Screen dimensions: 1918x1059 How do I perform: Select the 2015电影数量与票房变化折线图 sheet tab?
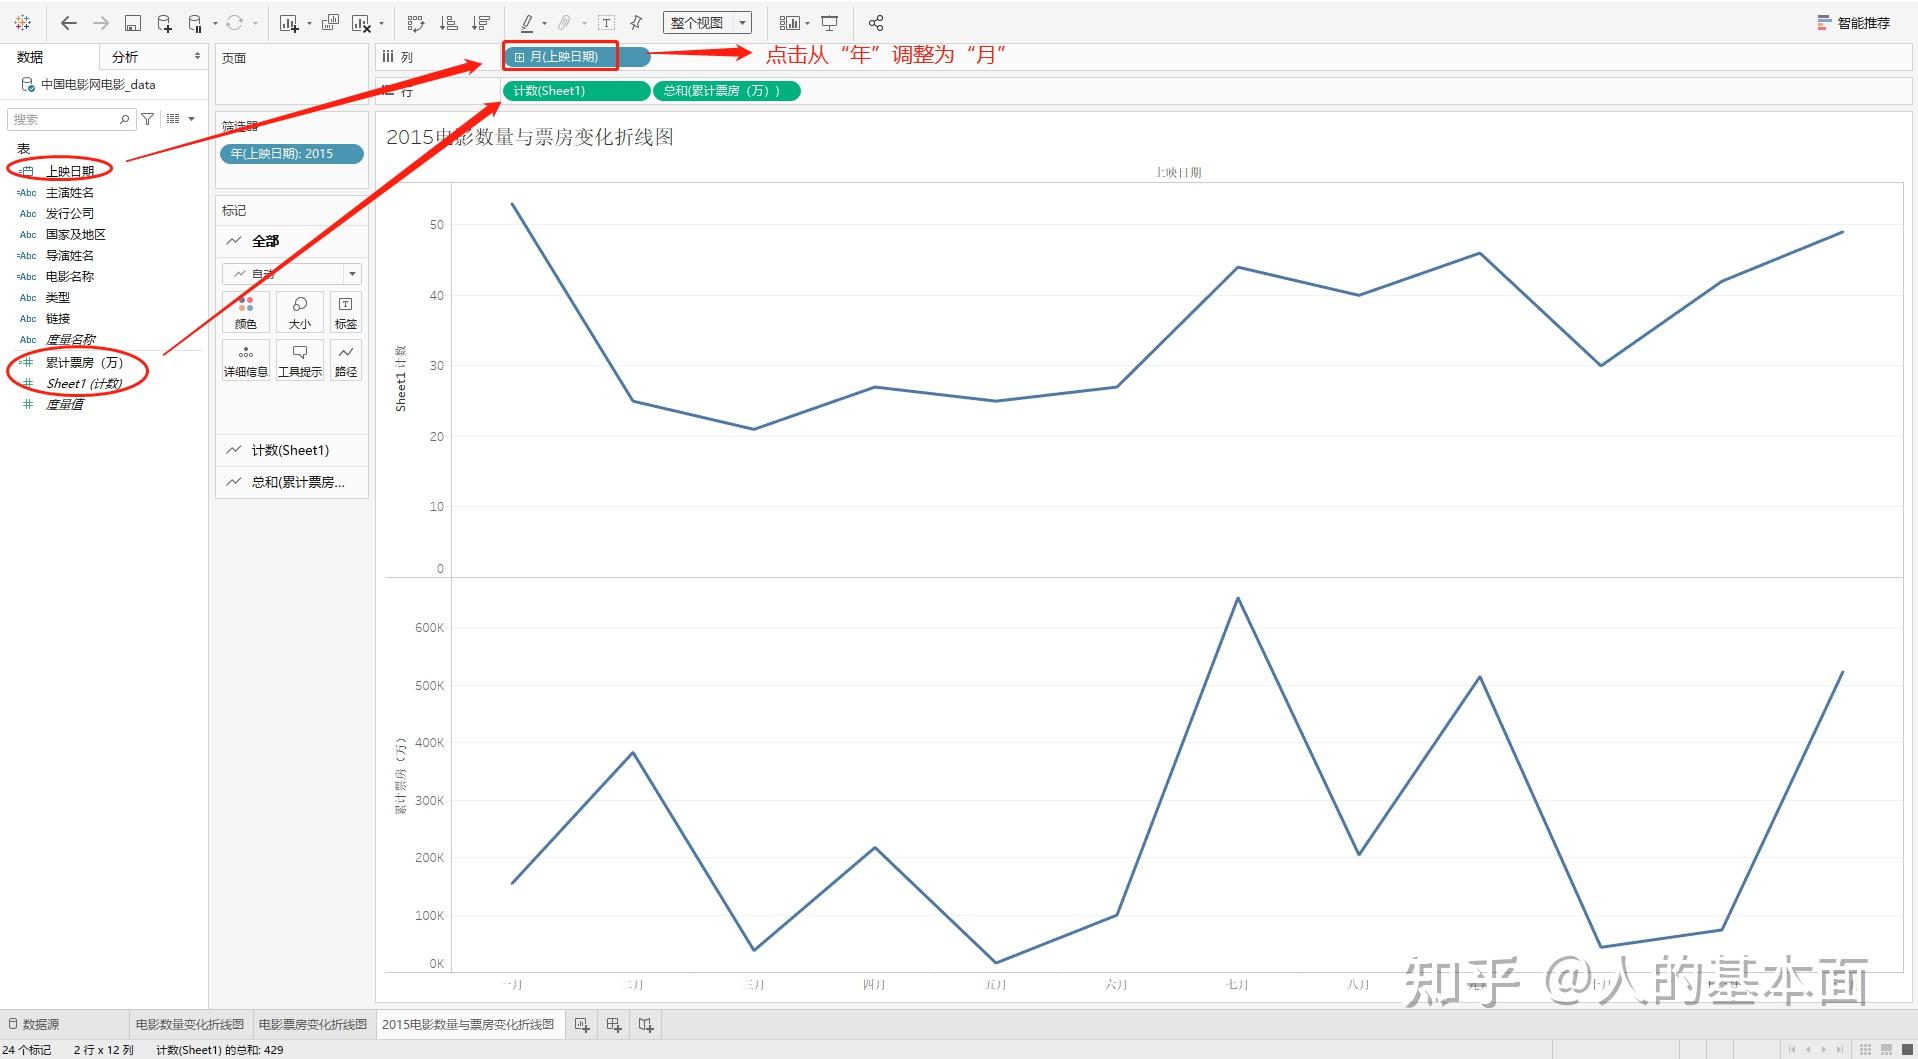coord(468,1024)
